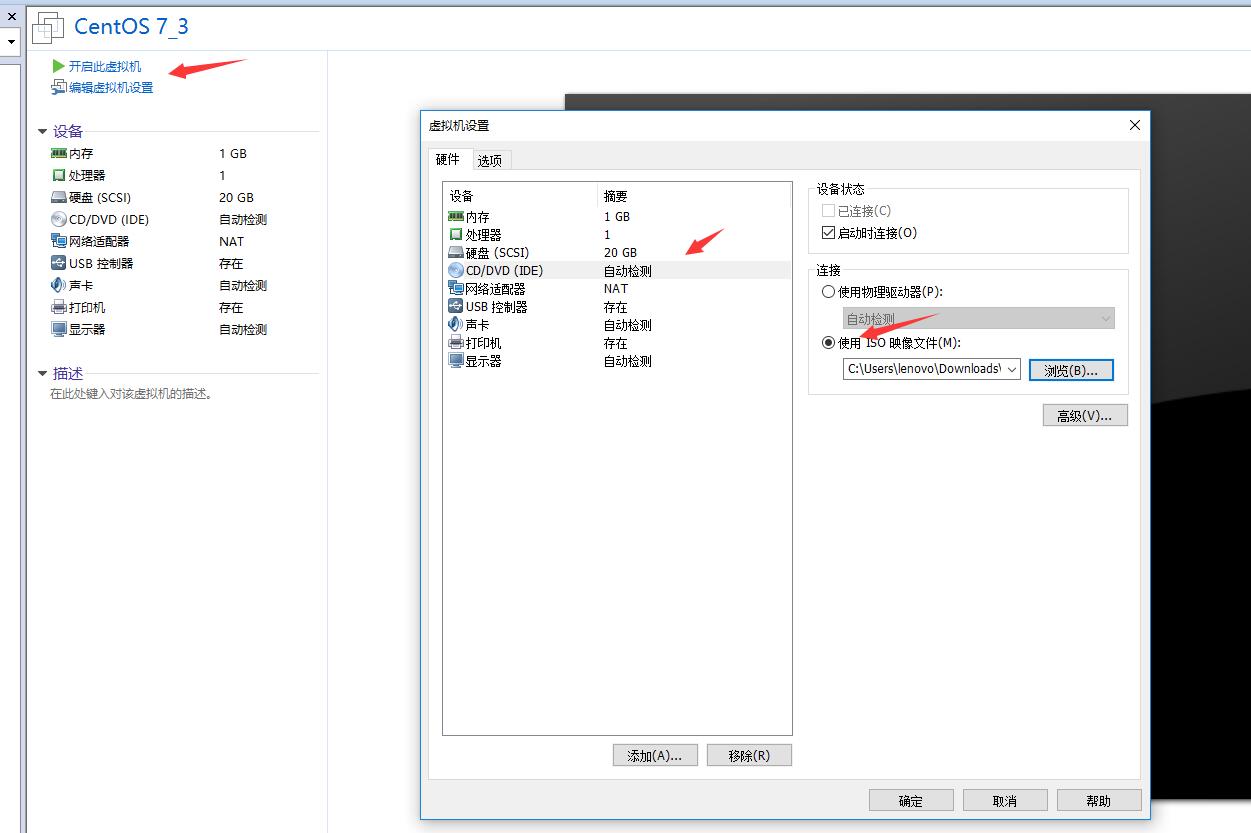
Task: Click 1 GB value in left device panel
Action: (x=233, y=153)
